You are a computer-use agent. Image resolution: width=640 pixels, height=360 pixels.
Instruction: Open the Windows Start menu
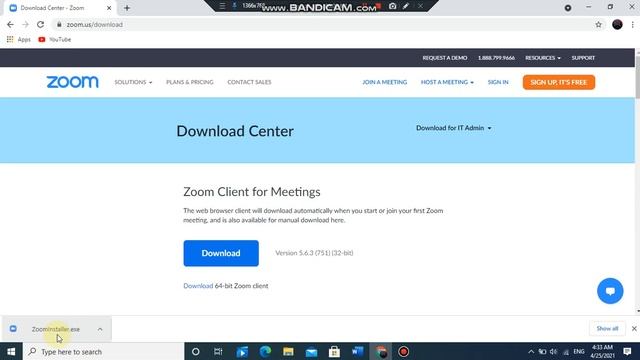click(11, 351)
